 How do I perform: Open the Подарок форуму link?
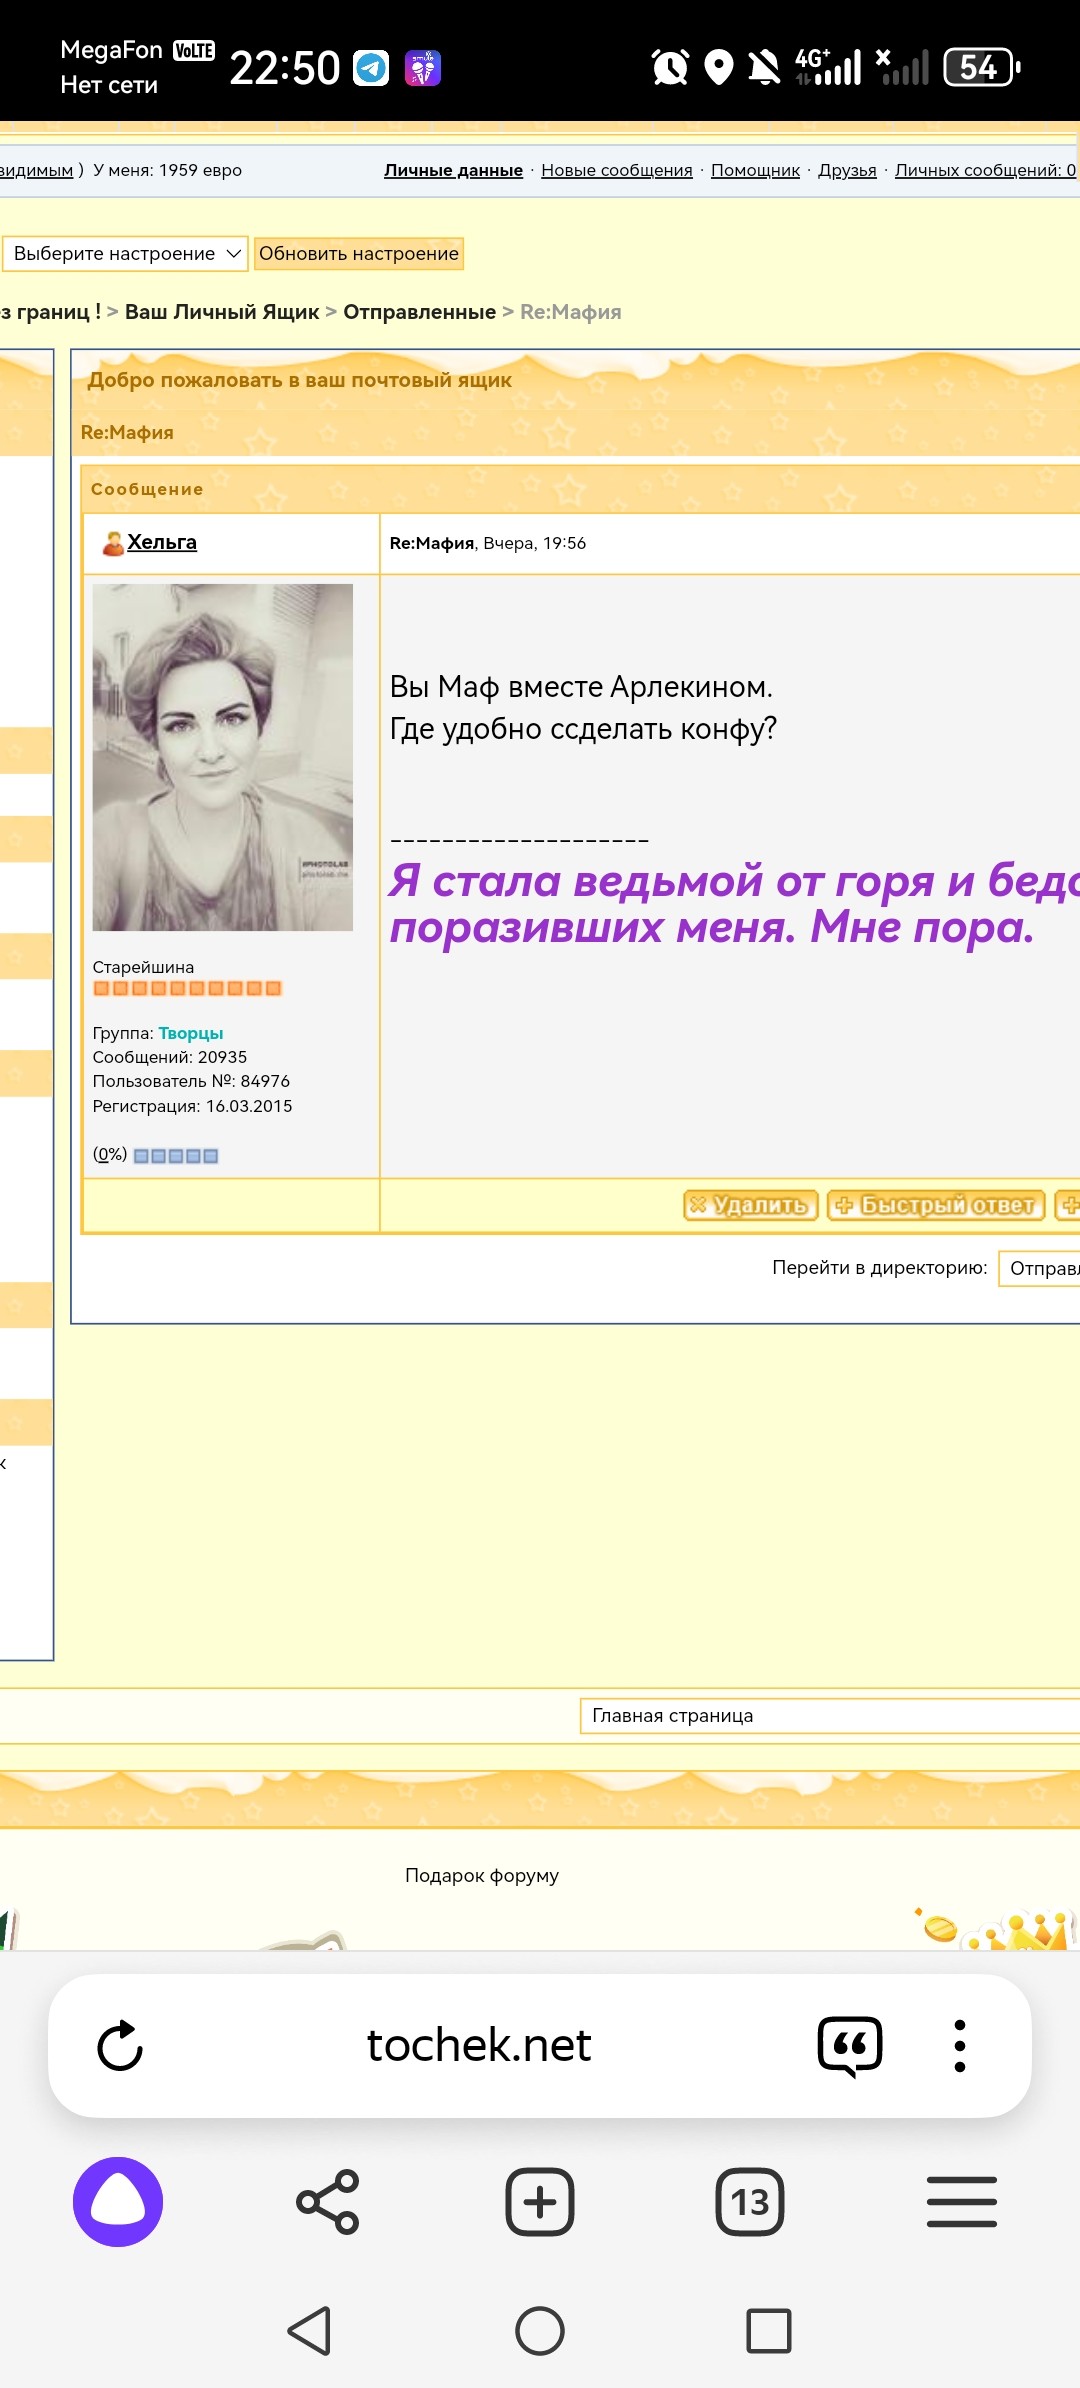coord(482,1875)
